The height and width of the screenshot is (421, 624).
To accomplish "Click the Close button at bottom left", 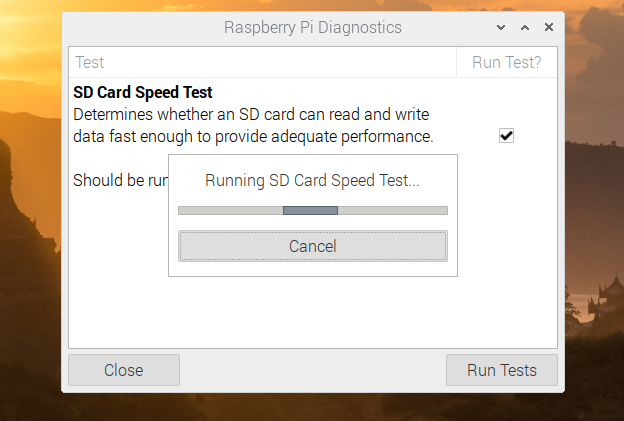I will coord(124,370).
